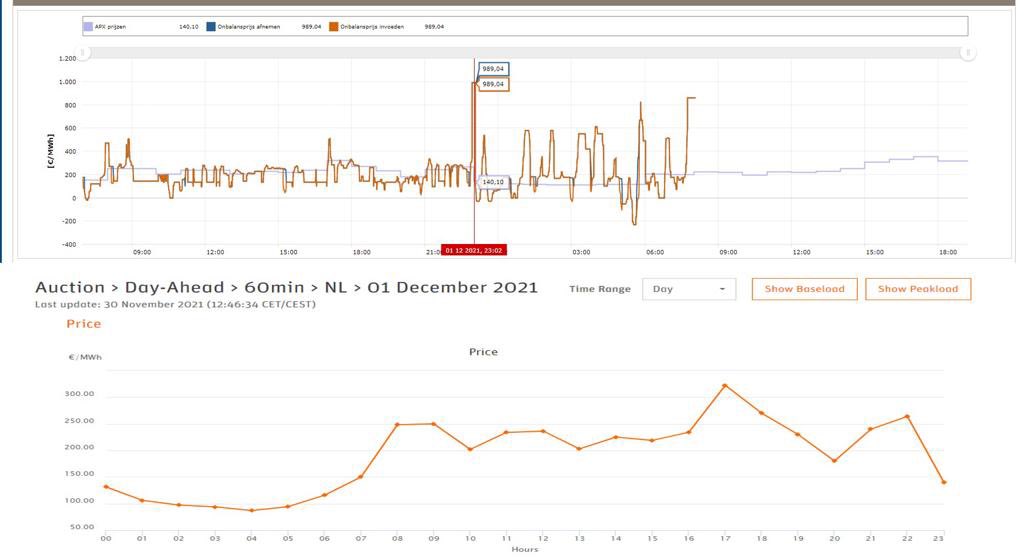Select the price data point at hour 22
The height and width of the screenshot is (558, 1024).
pos(907,417)
